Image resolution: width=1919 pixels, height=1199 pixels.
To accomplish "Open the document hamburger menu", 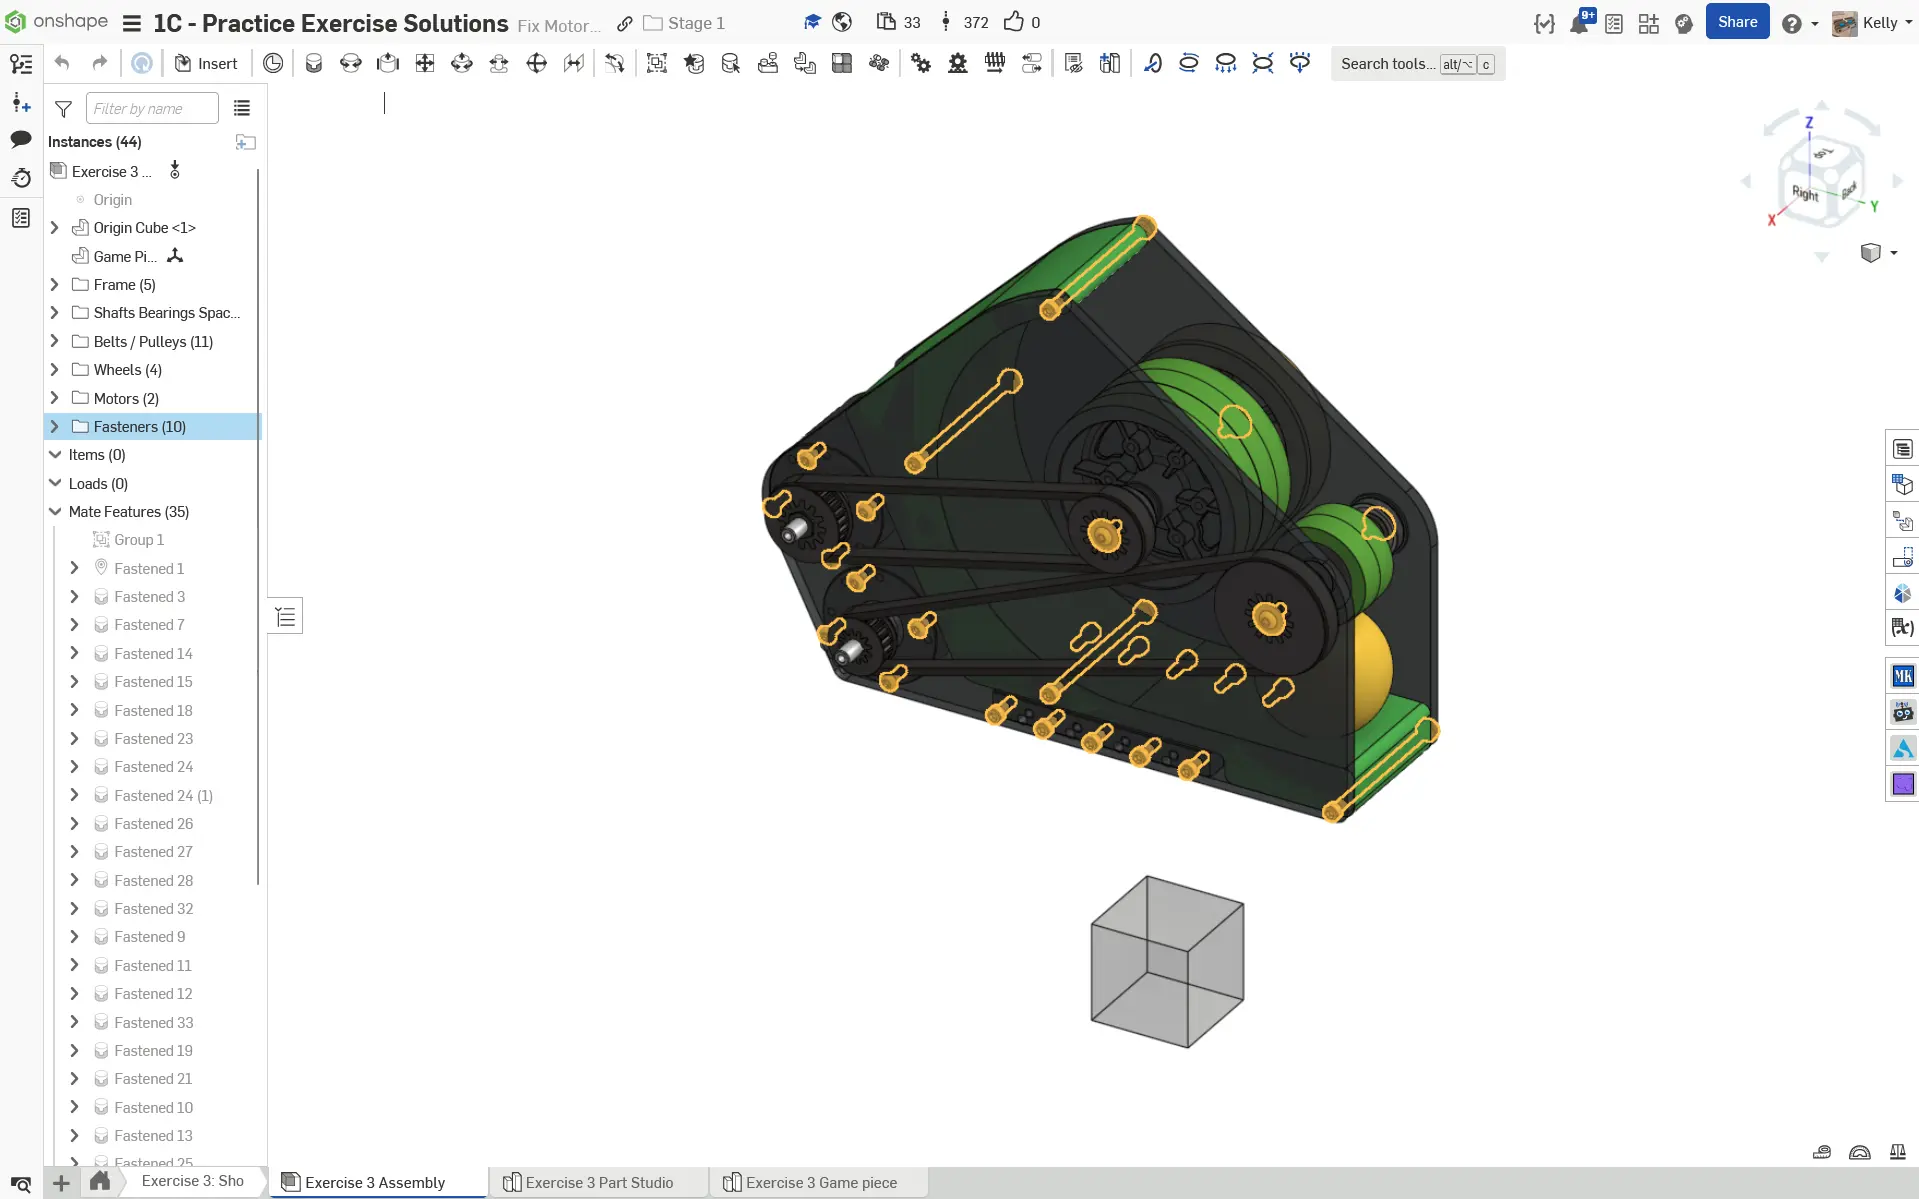I will pos(131,23).
